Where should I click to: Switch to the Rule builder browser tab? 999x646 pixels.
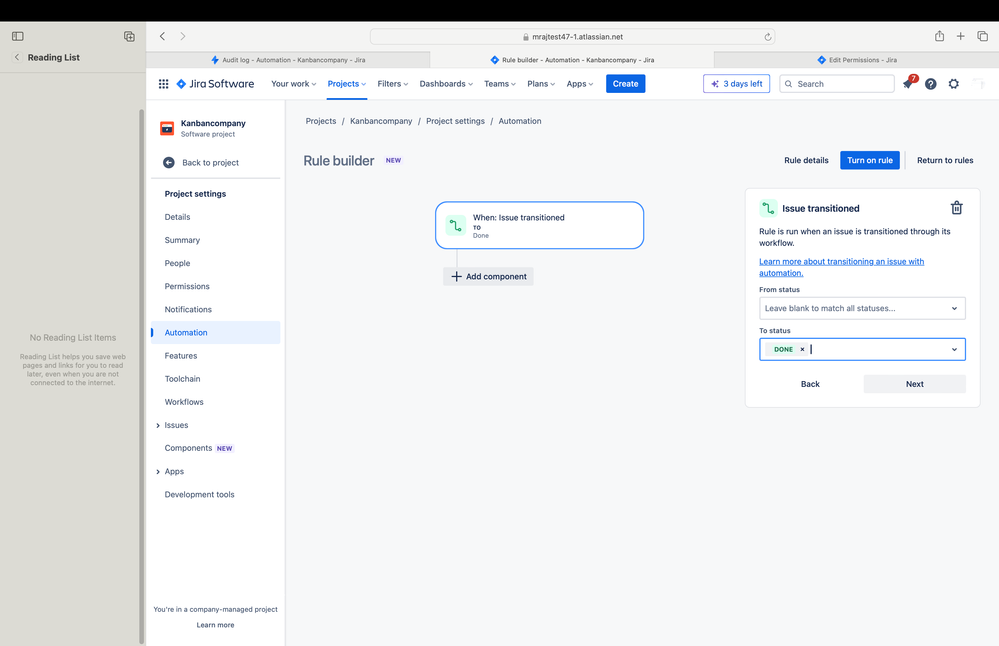pyautogui.click(x=571, y=60)
